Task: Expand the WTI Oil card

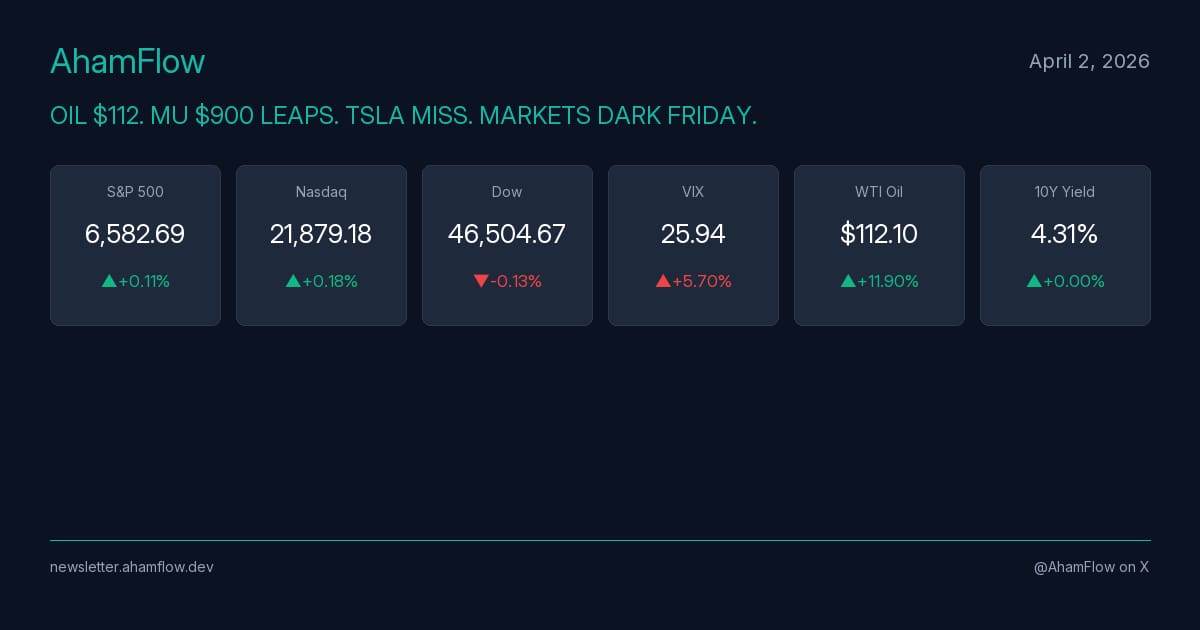Action: 879,245
